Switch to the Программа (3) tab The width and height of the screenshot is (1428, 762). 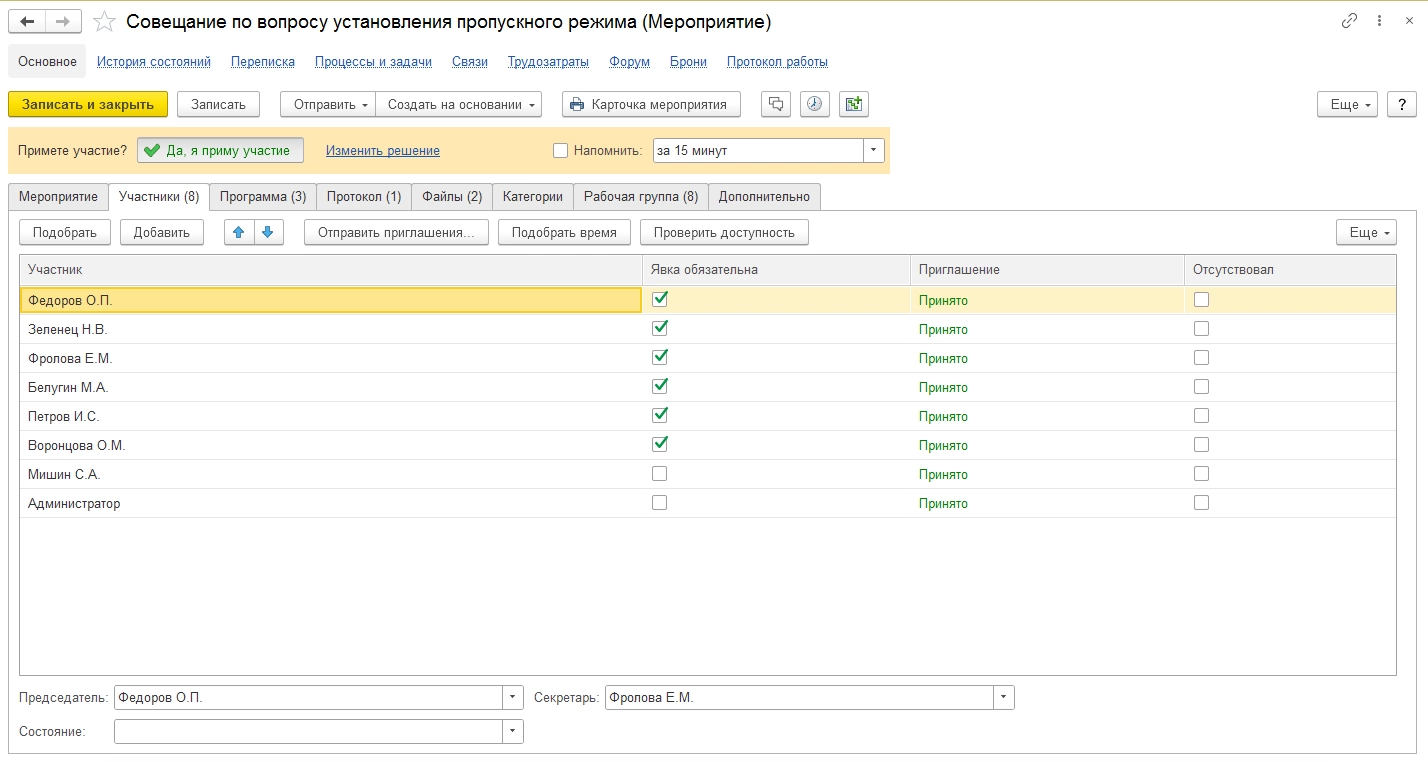coord(263,196)
